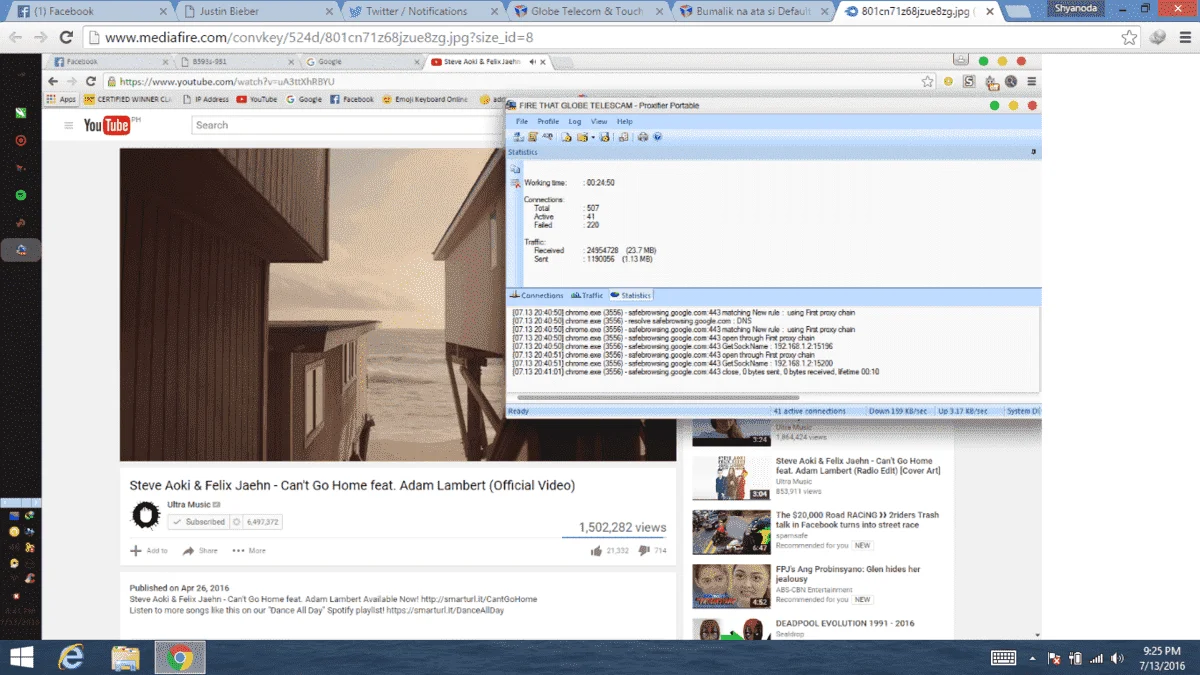Open Proxifier's Proxy Servers toolbar icon

click(519, 137)
